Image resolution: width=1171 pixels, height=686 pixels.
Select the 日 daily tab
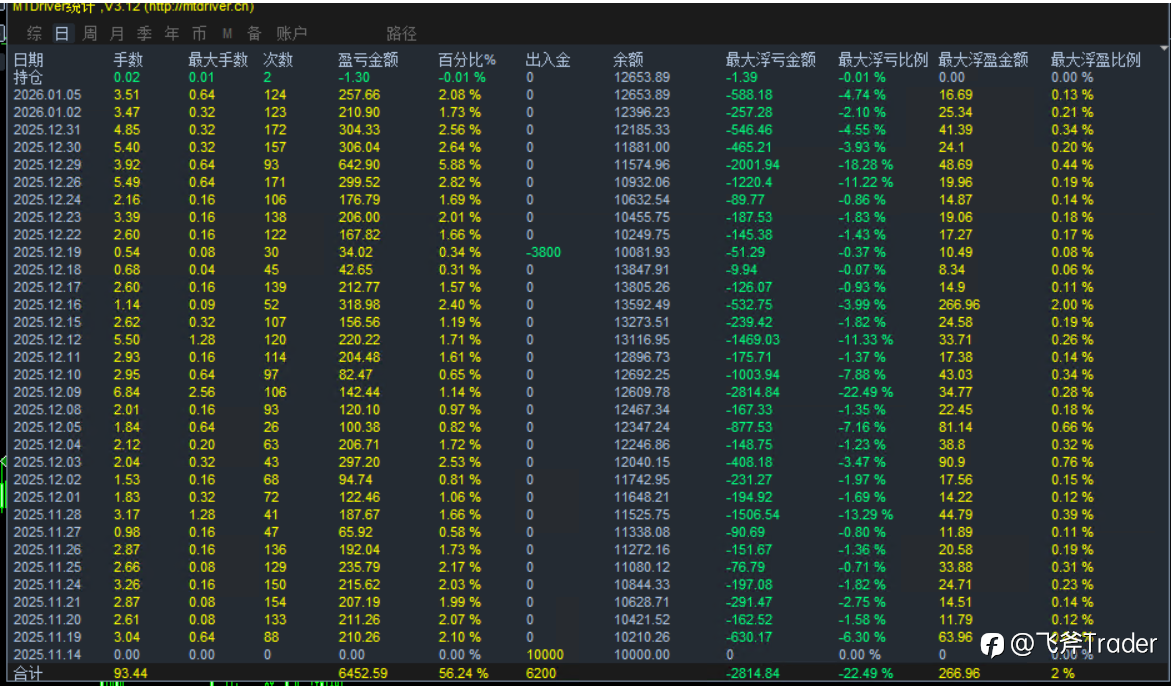point(62,33)
